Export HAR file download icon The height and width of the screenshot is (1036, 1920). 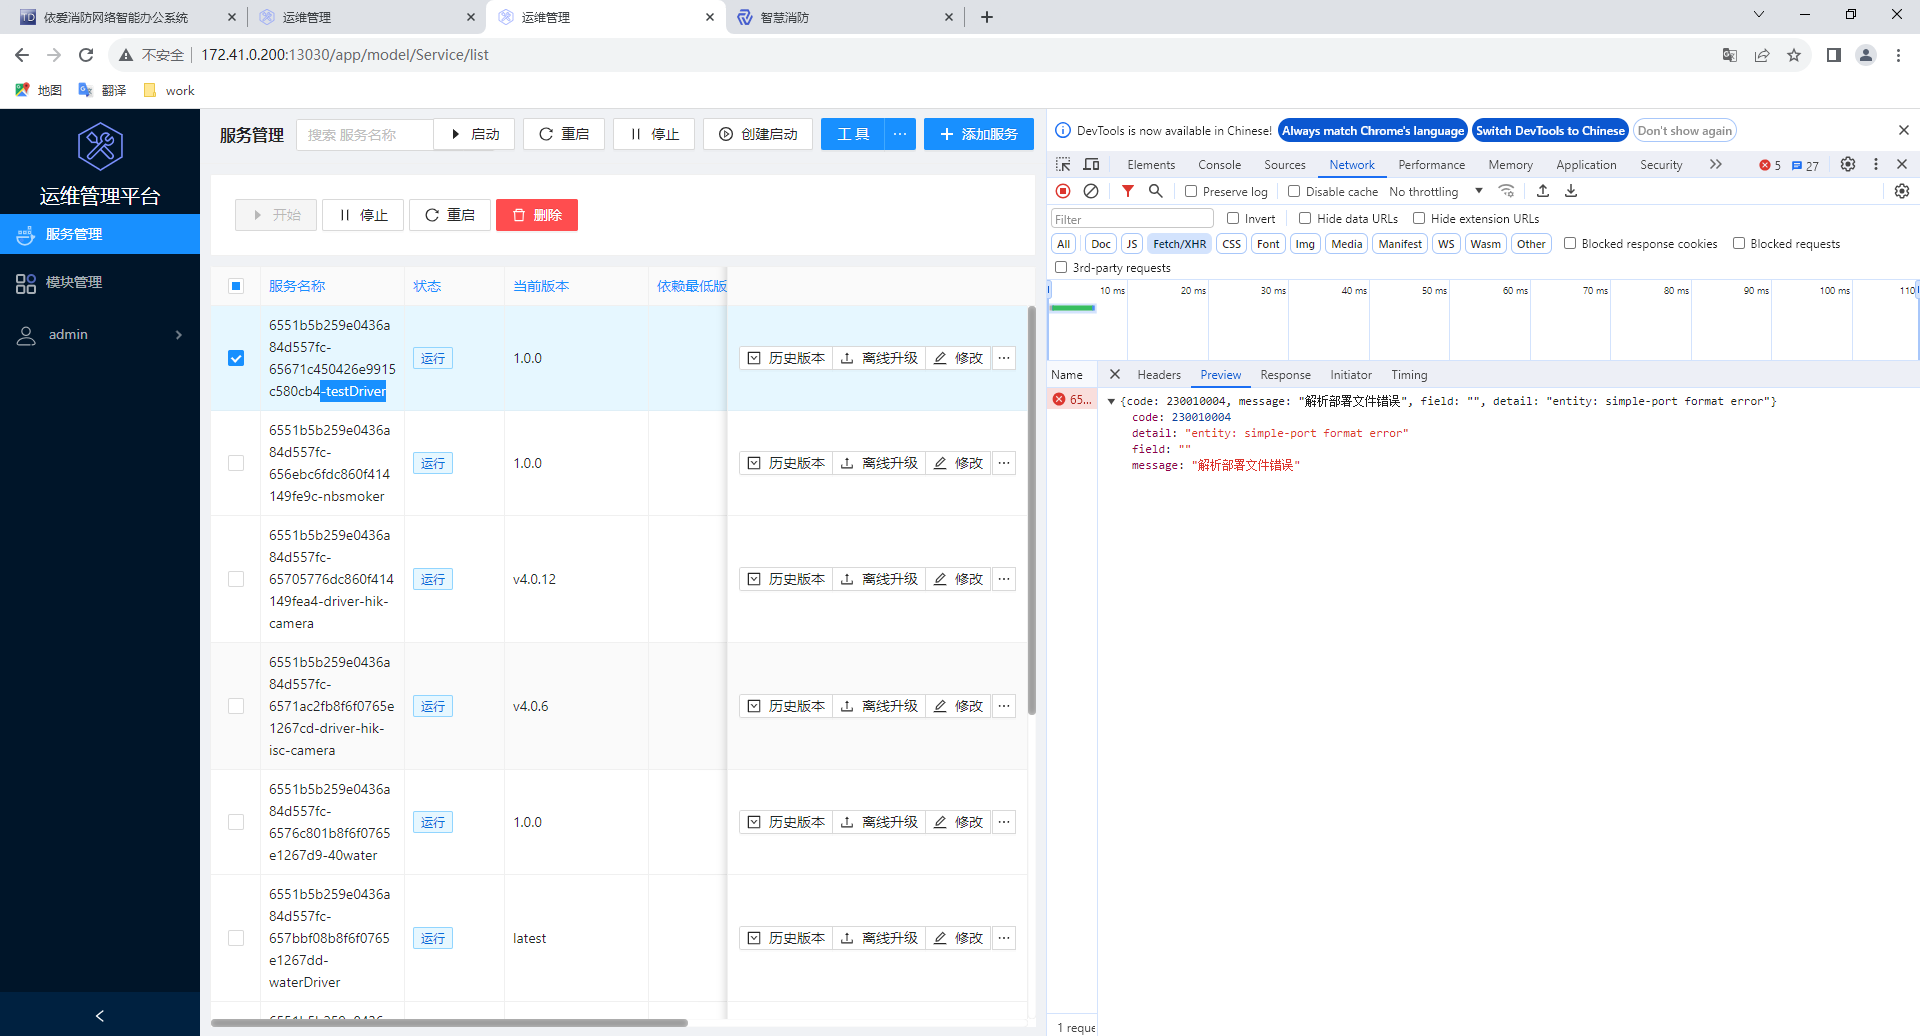1571,191
